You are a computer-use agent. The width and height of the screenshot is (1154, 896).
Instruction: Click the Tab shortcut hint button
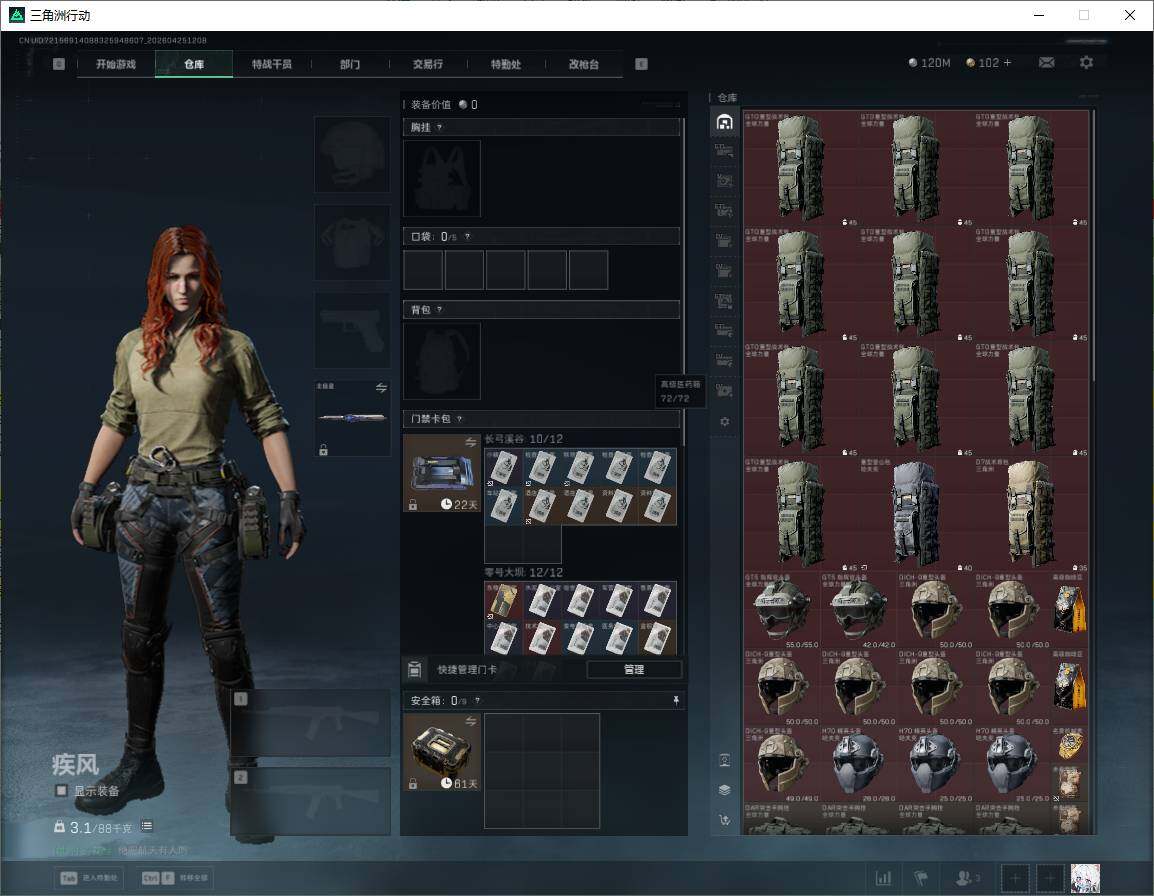click(x=88, y=878)
